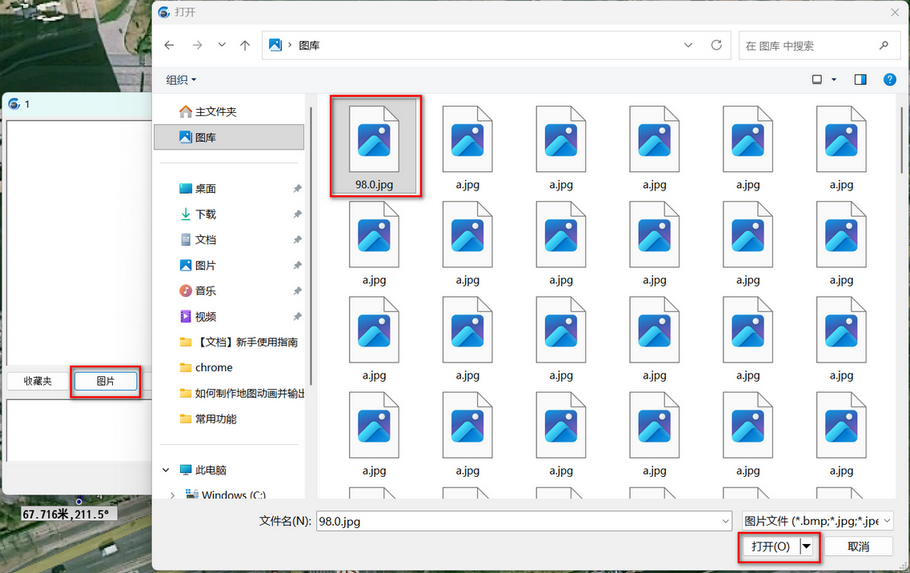Select 图库 in the sidebar
This screenshot has width=910, height=573.
coord(229,137)
